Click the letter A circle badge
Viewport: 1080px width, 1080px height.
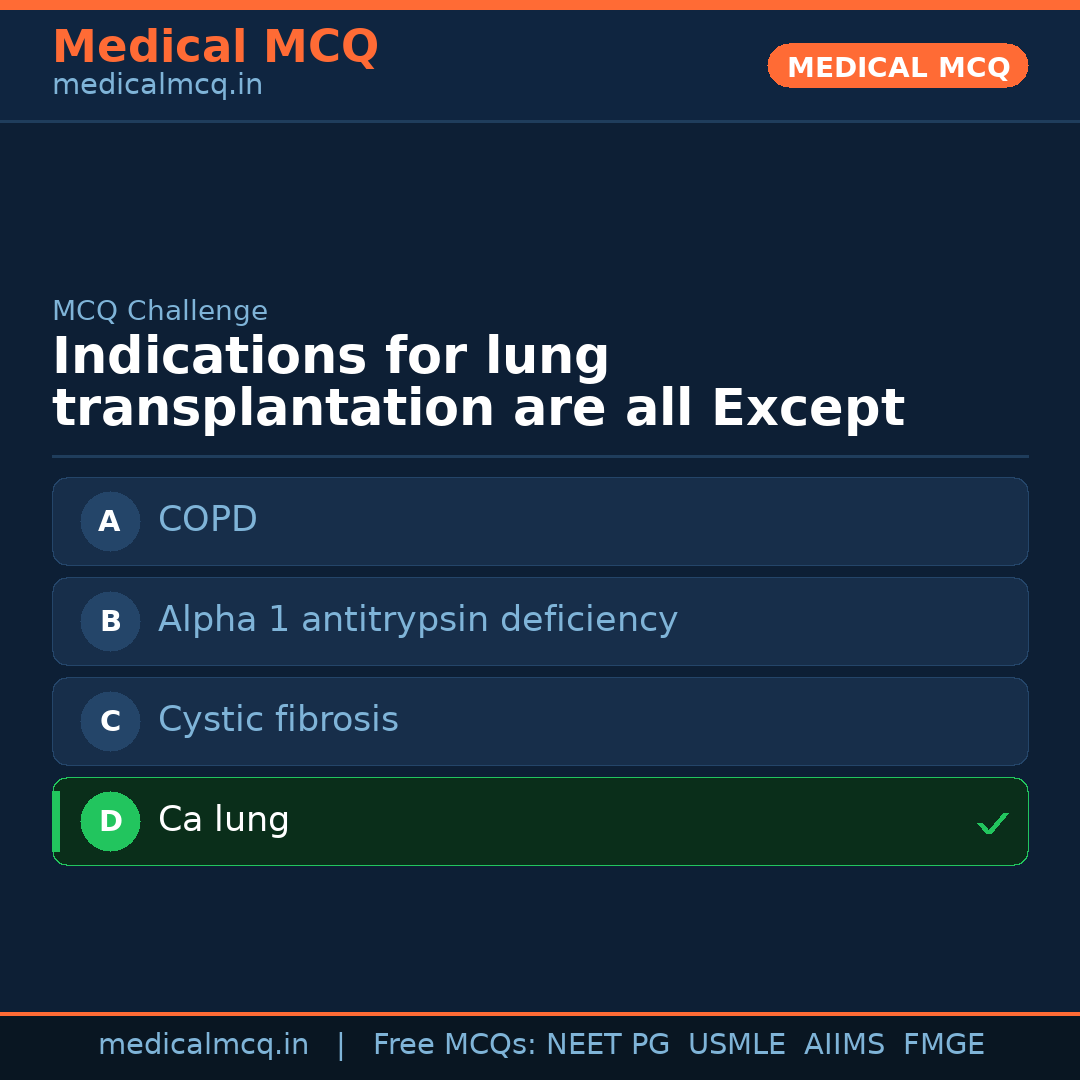(110, 521)
